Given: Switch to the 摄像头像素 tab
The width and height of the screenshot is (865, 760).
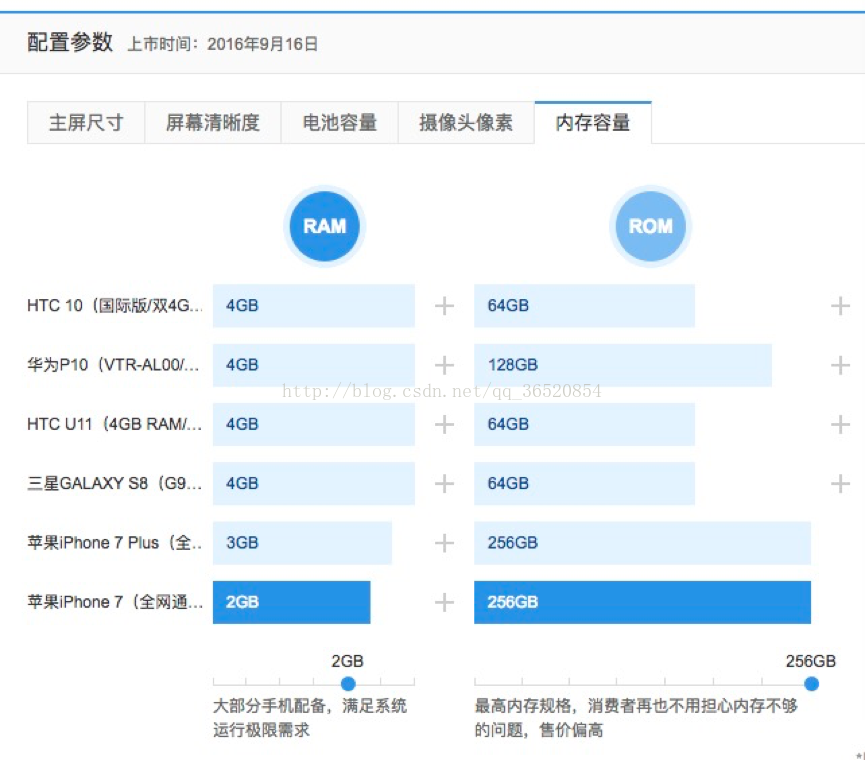Looking at the screenshot, I should 466,122.
